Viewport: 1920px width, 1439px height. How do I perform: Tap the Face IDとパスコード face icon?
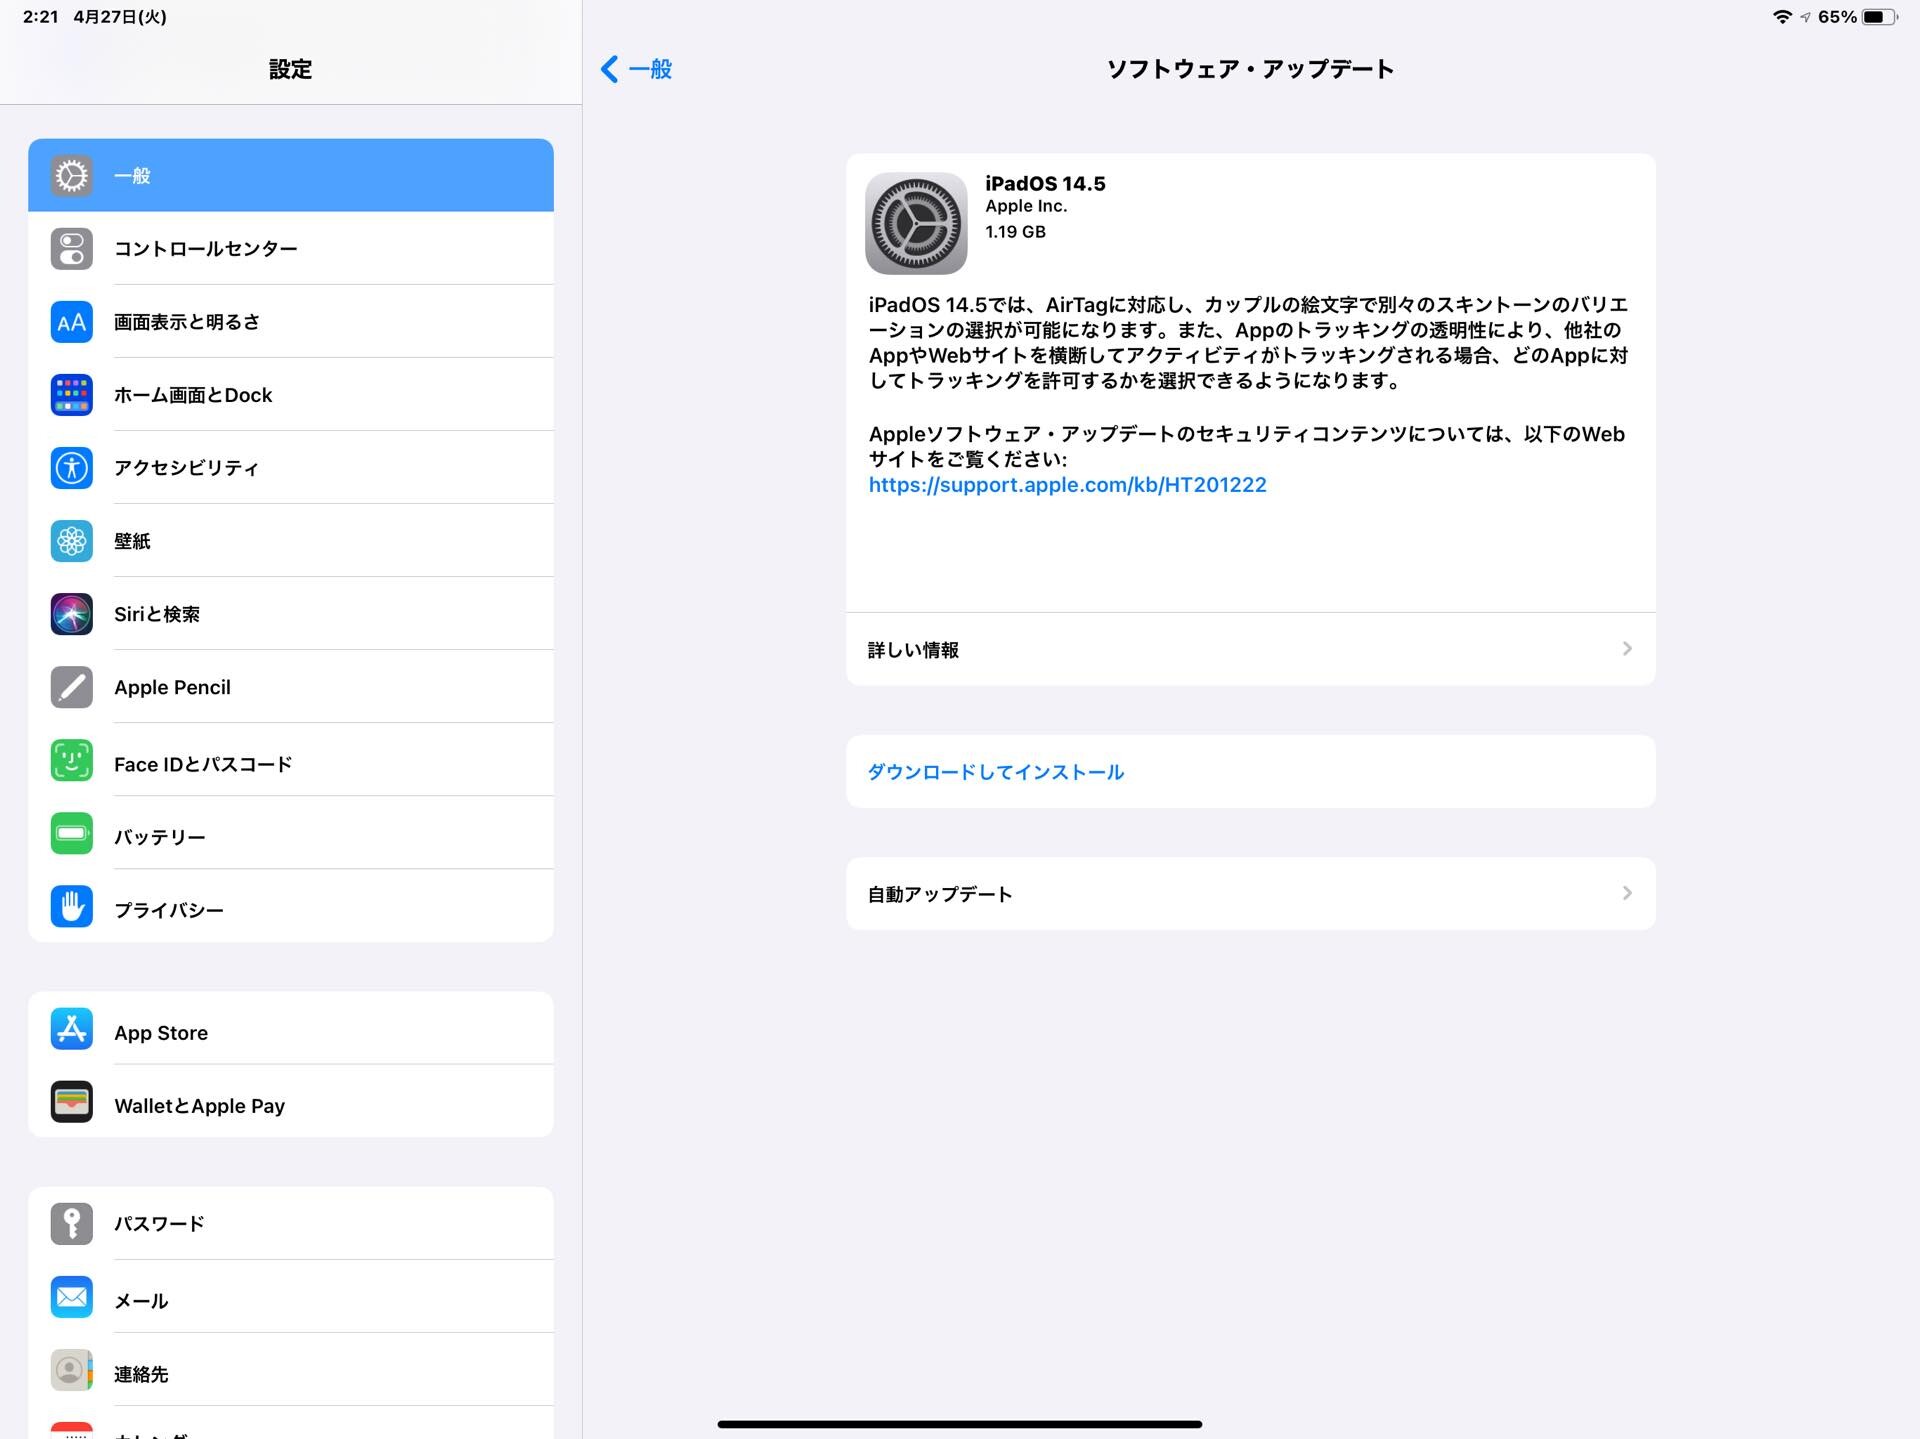click(x=71, y=761)
